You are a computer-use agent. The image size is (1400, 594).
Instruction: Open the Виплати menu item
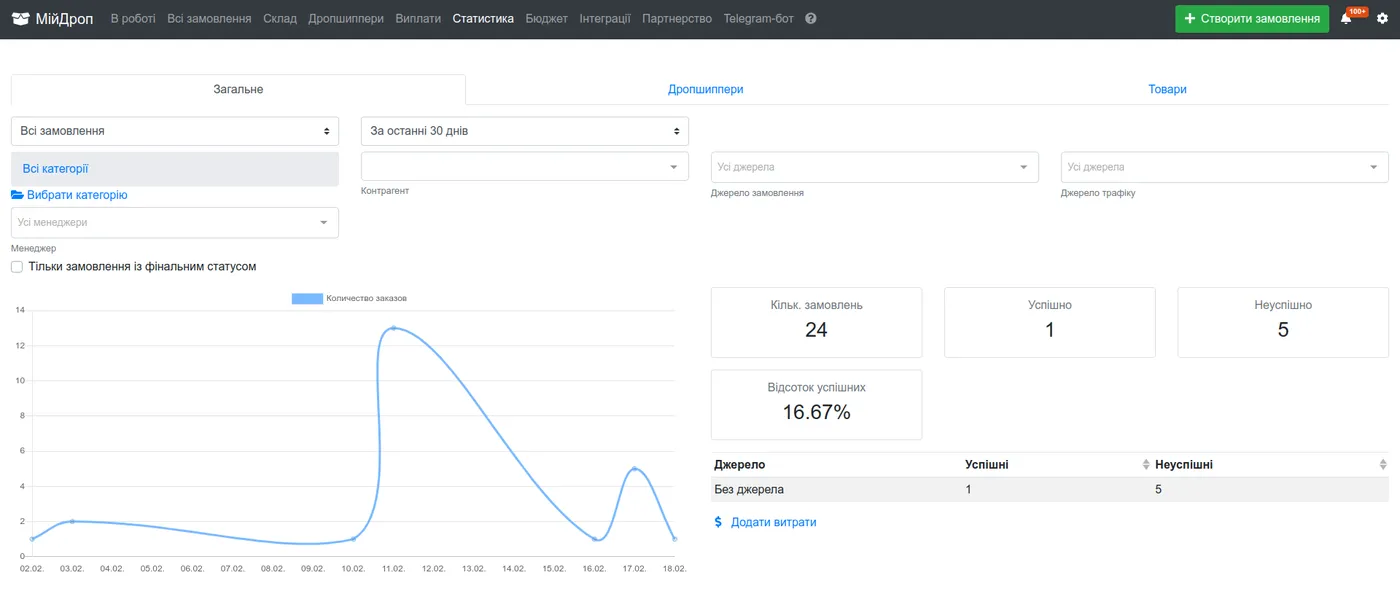click(418, 19)
